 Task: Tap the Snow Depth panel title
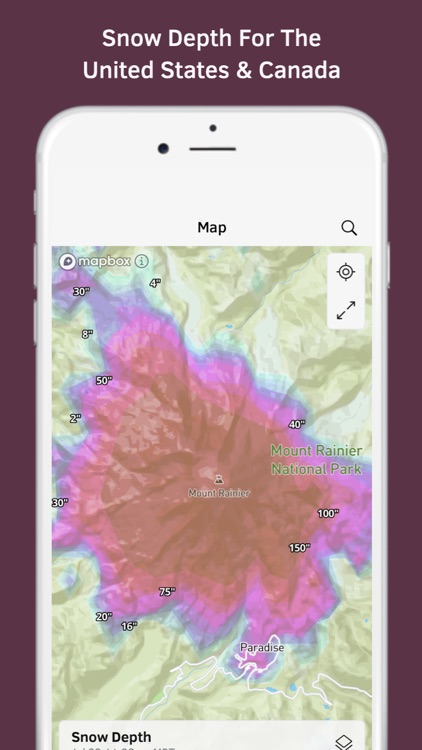coord(111,737)
